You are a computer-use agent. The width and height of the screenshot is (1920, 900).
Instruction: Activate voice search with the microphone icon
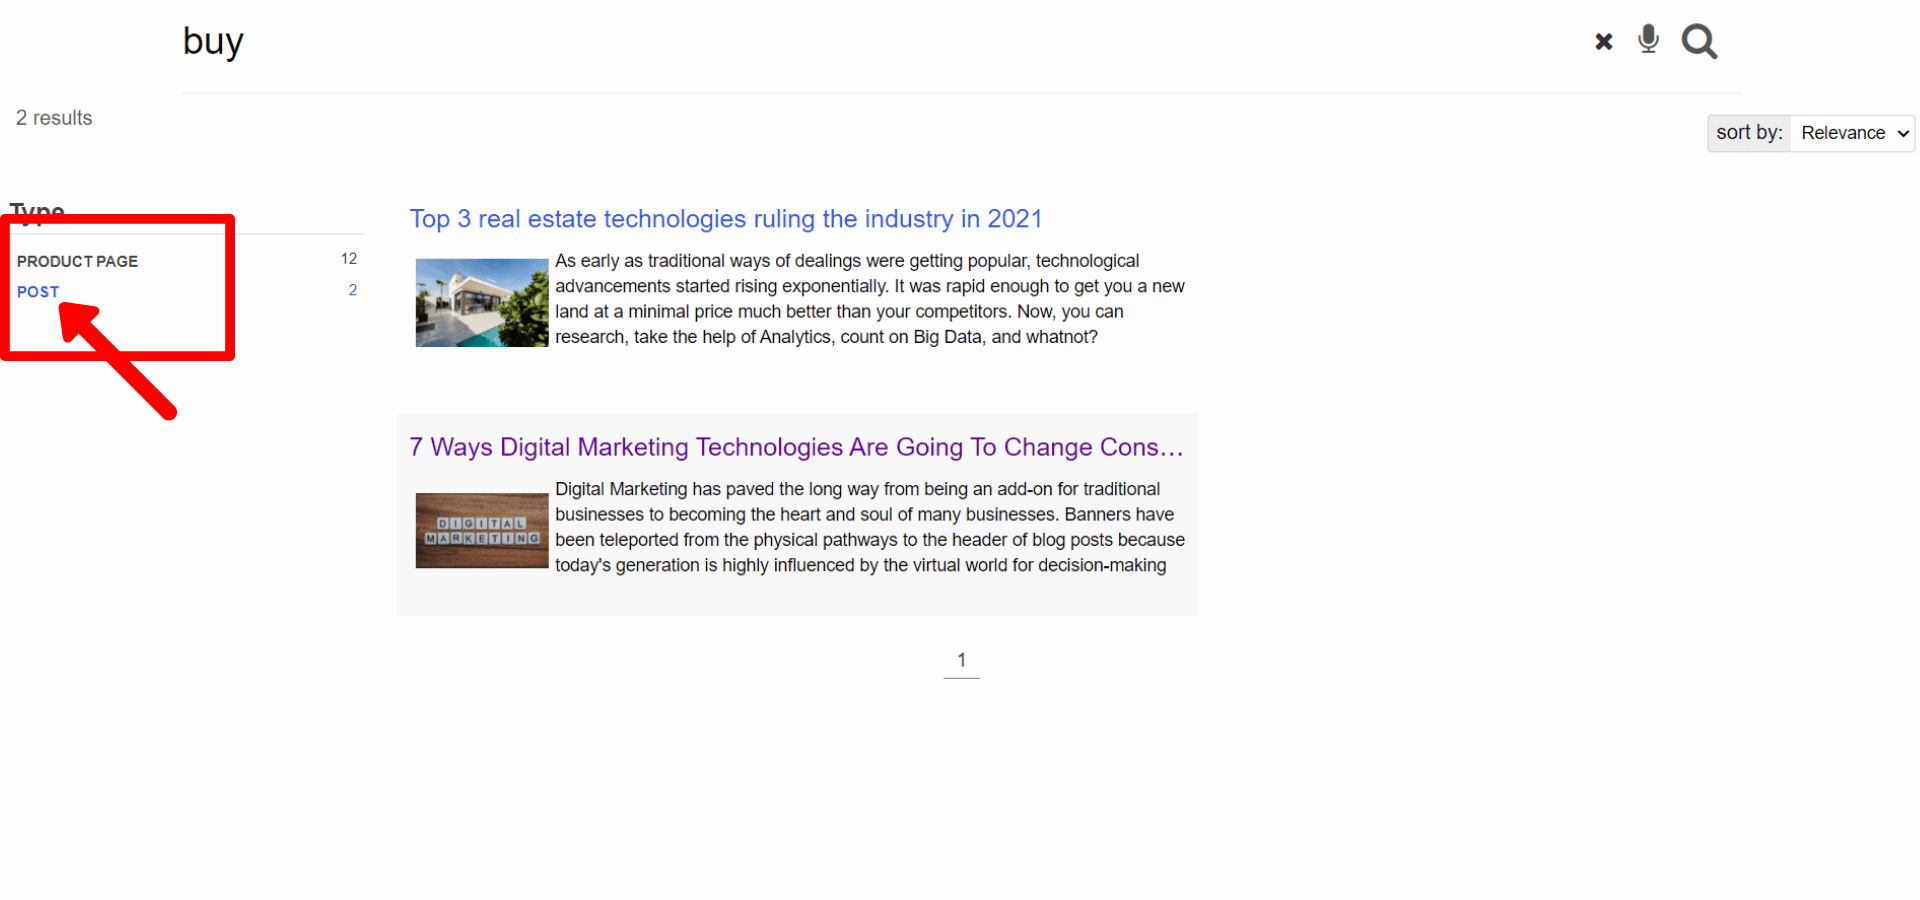click(1648, 40)
